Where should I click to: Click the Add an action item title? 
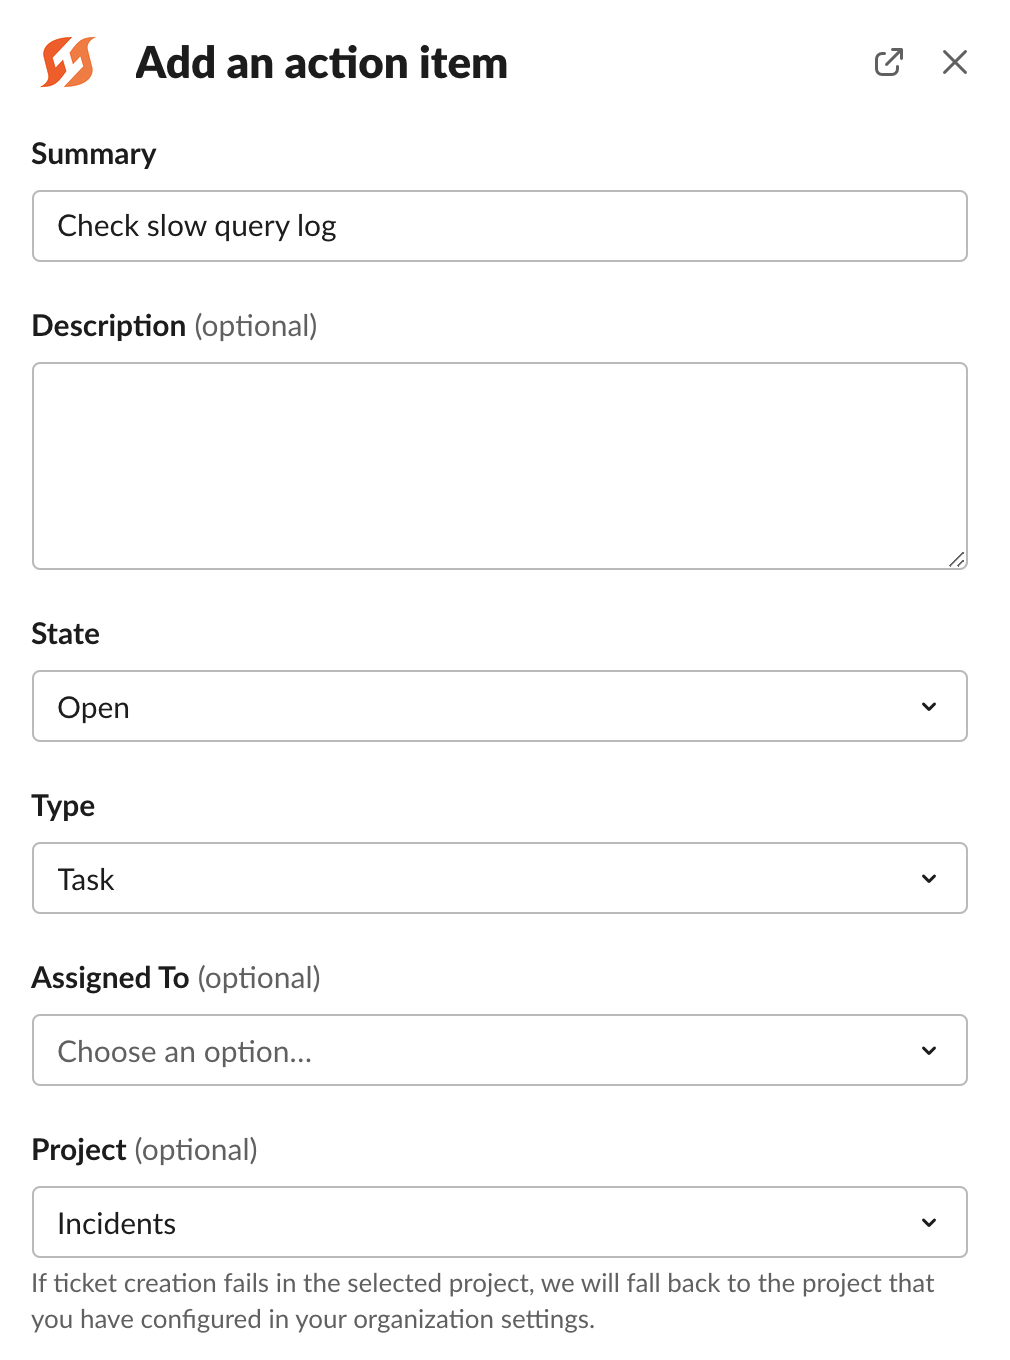pos(322,62)
